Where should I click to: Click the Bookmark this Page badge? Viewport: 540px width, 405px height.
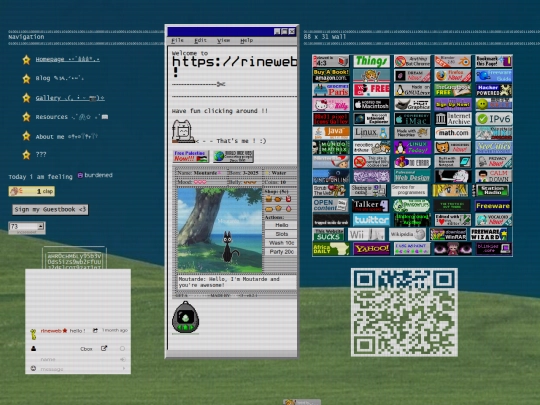[x=494, y=61]
